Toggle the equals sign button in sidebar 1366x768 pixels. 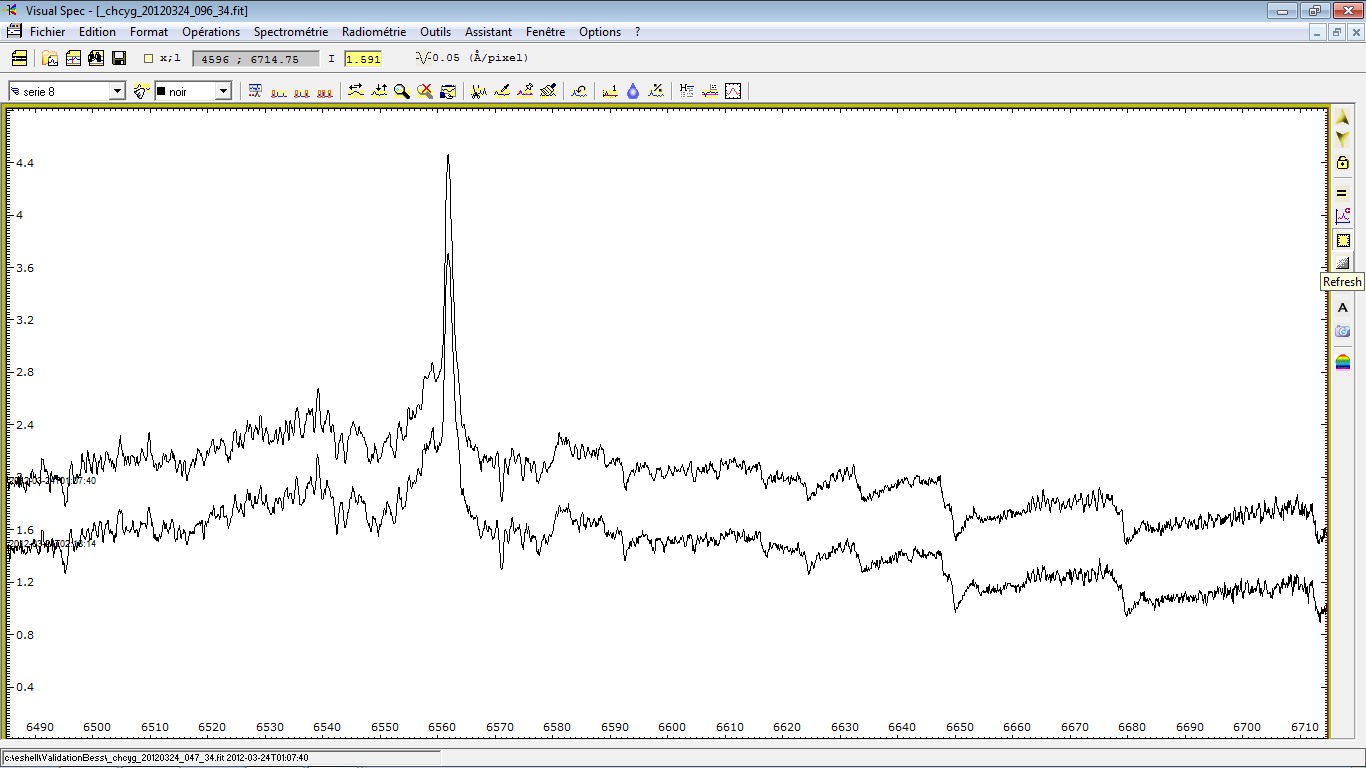pos(1343,193)
